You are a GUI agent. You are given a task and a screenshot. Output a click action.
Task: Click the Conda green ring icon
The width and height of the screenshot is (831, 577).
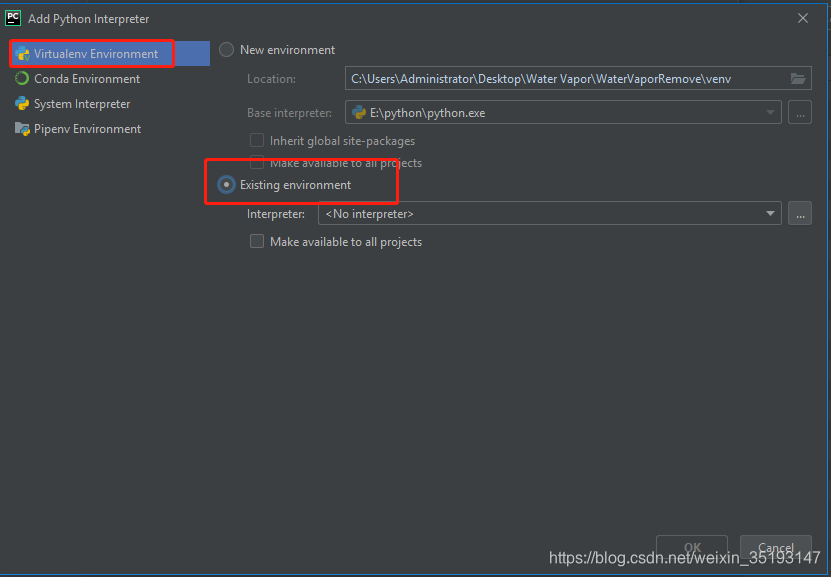pyautogui.click(x=22, y=78)
